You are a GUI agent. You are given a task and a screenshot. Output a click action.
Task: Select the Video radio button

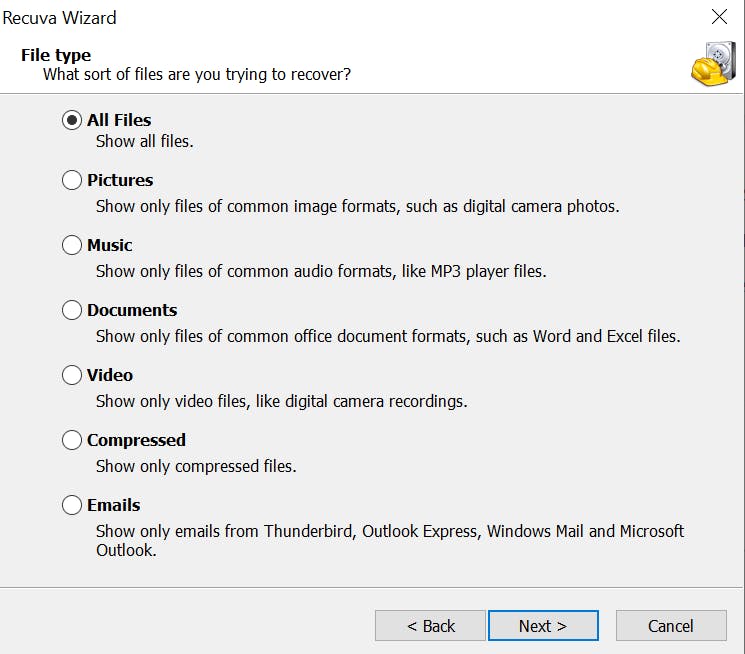point(72,375)
